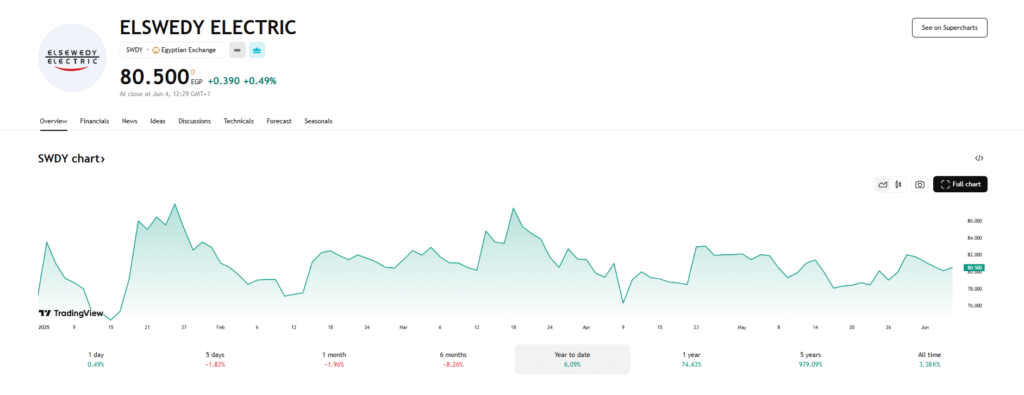Open the embed code icon
The height and width of the screenshot is (395, 1024).
pyautogui.click(x=979, y=158)
